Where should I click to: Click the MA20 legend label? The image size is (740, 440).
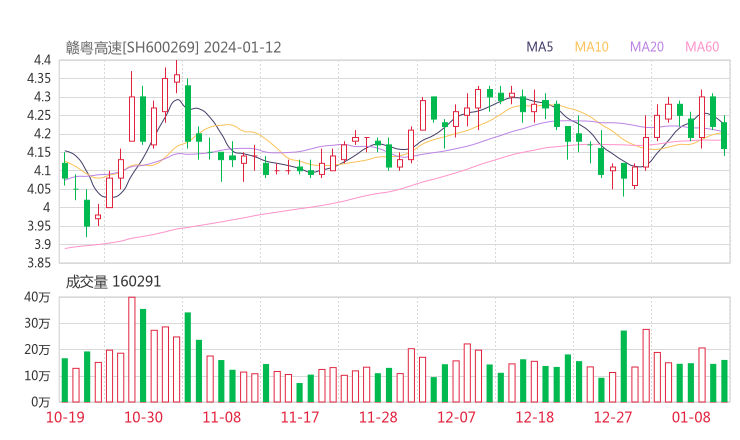[x=647, y=47]
